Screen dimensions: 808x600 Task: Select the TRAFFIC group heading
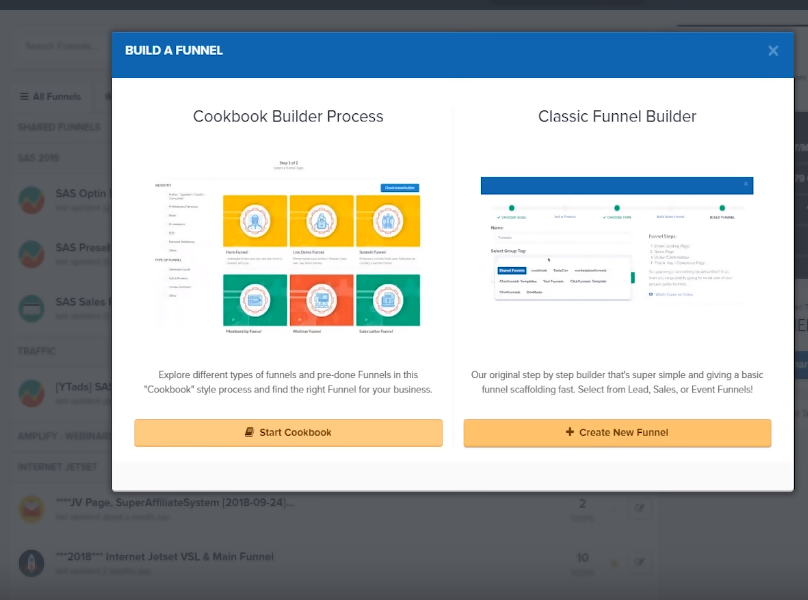pos(37,351)
